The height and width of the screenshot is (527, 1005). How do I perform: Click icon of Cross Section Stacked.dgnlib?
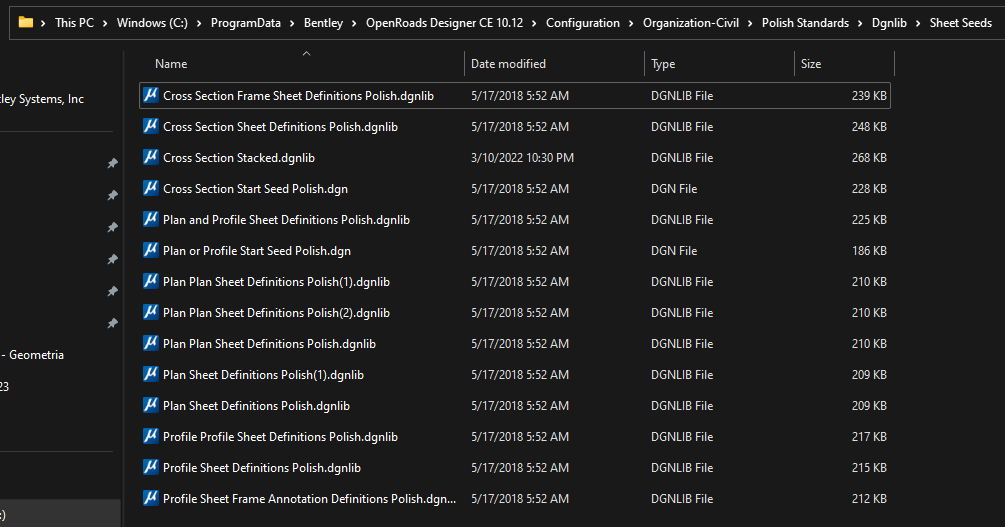(x=151, y=158)
